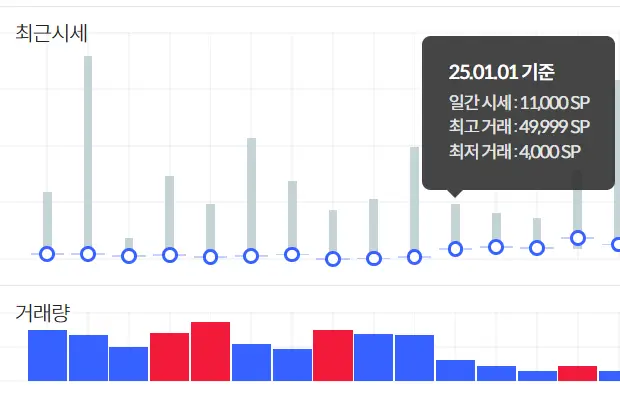Select the 최저 거래 4,000 SP line
This screenshot has width=620, height=395.
pos(515,151)
